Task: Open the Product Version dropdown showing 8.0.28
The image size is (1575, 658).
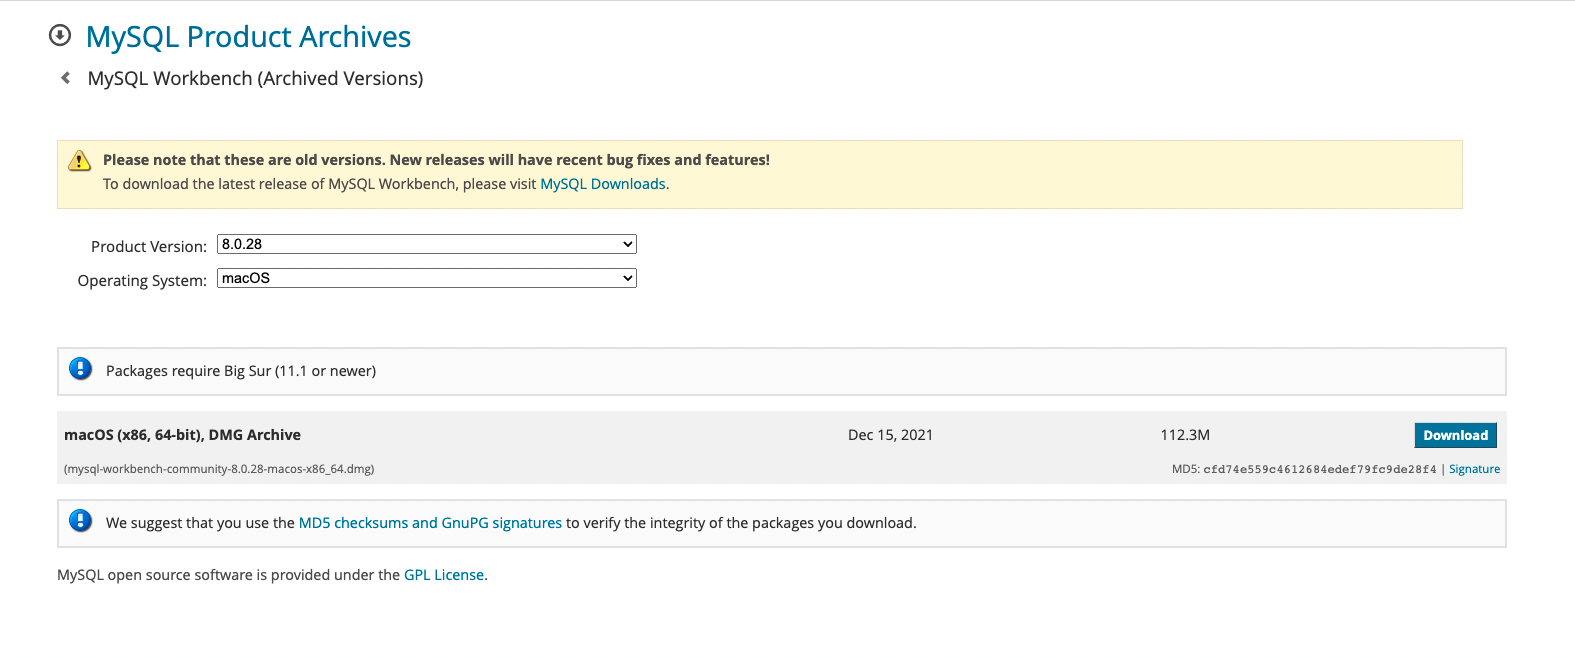Action: click(x=427, y=244)
